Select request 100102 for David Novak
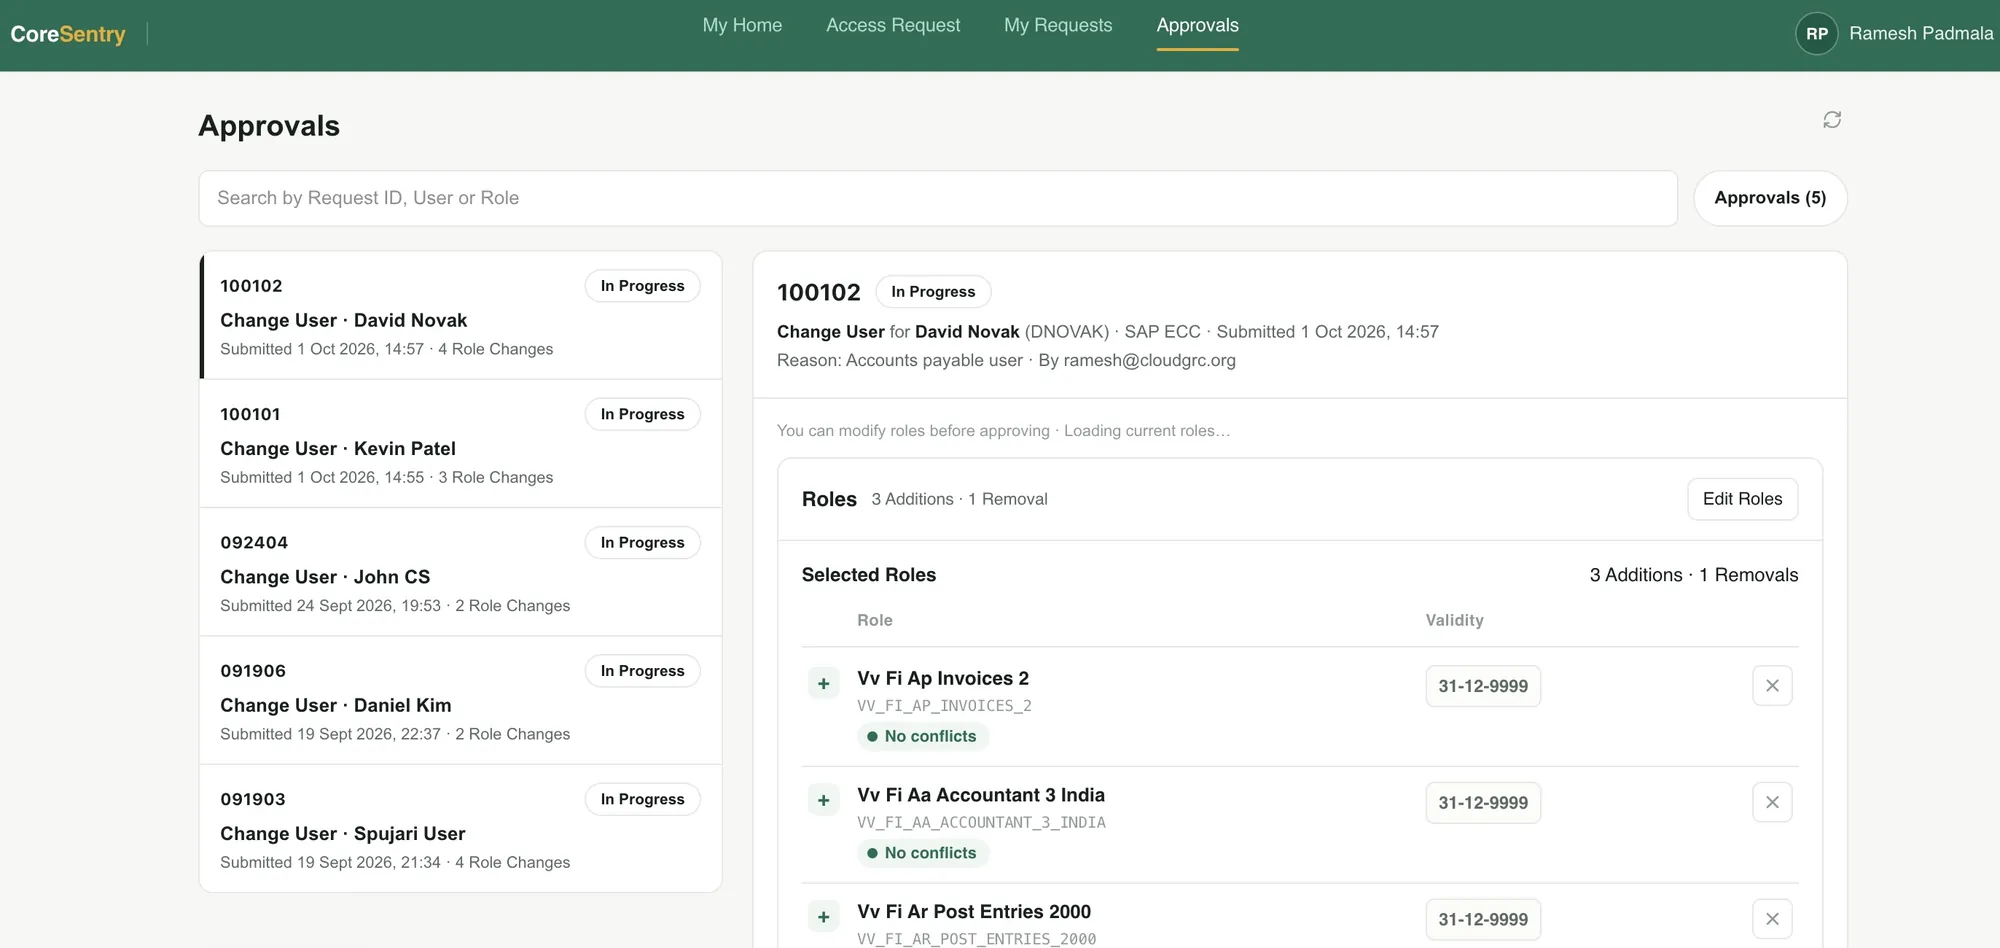This screenshot has height=948, width=2000. click(x=461, y=315)
